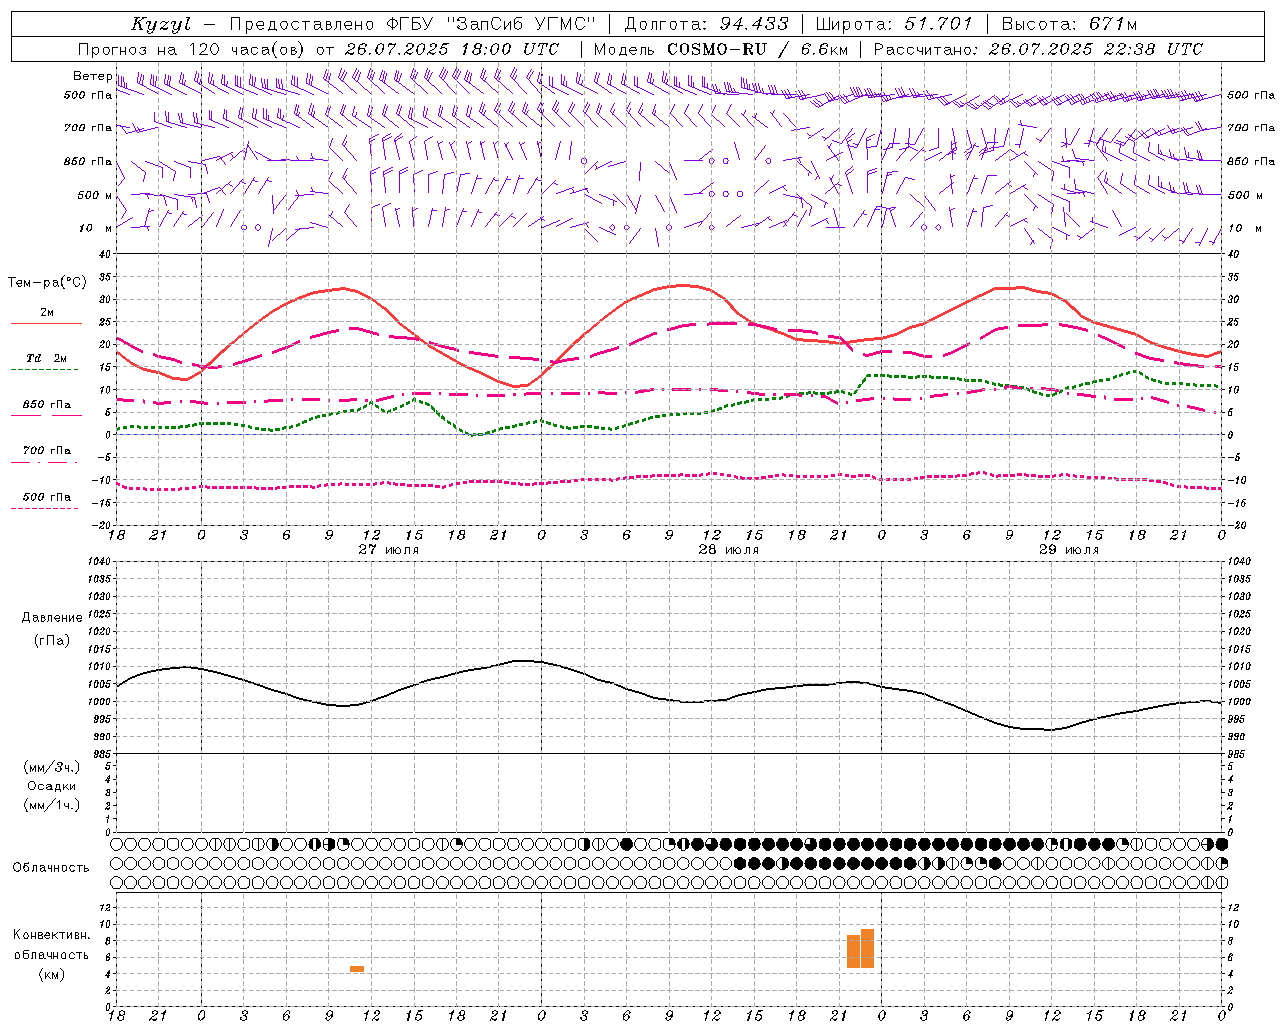Viewport: 1280px width, 1024px height.
Task: Click the Модель COSMO-RU / 6.6км text
Action: 721,49
